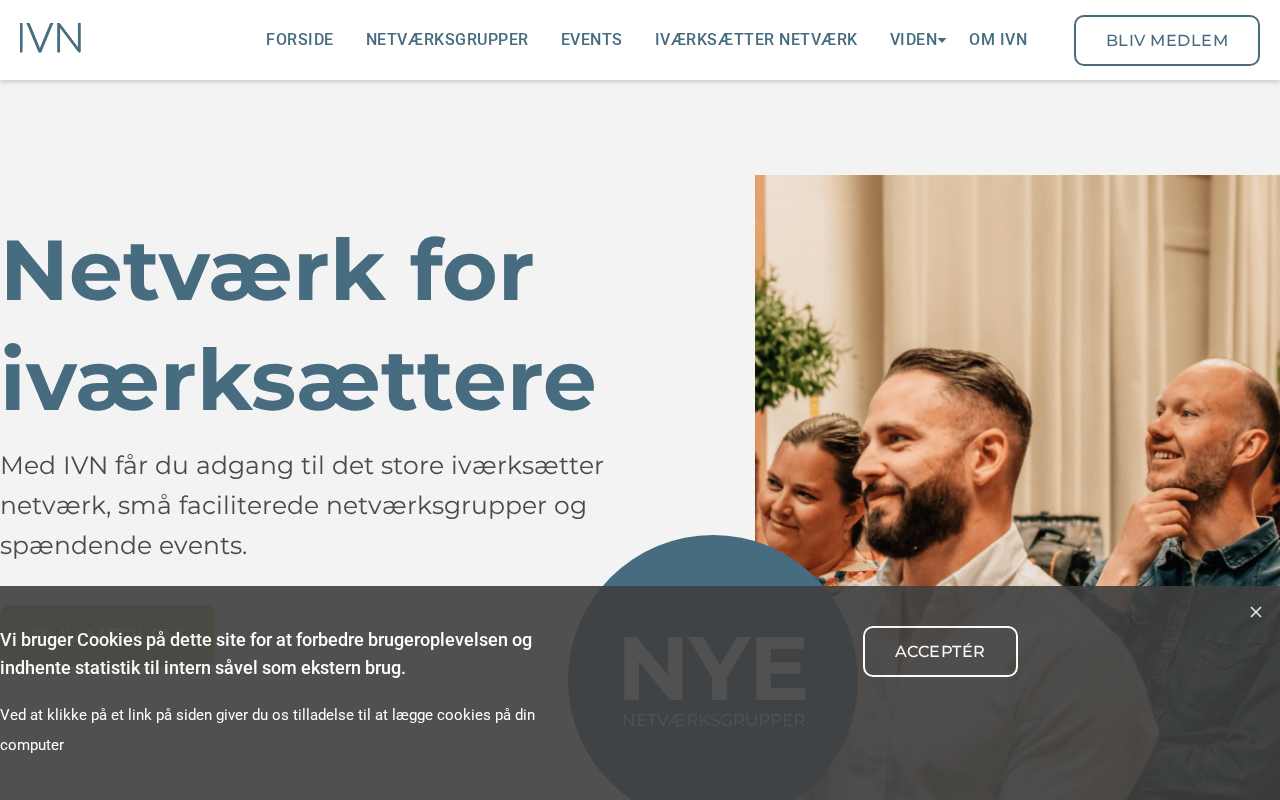The image size is (1280, 800).
Task: Dismiss the cookie banner with the X icon
Action: tap(1256, 612)
